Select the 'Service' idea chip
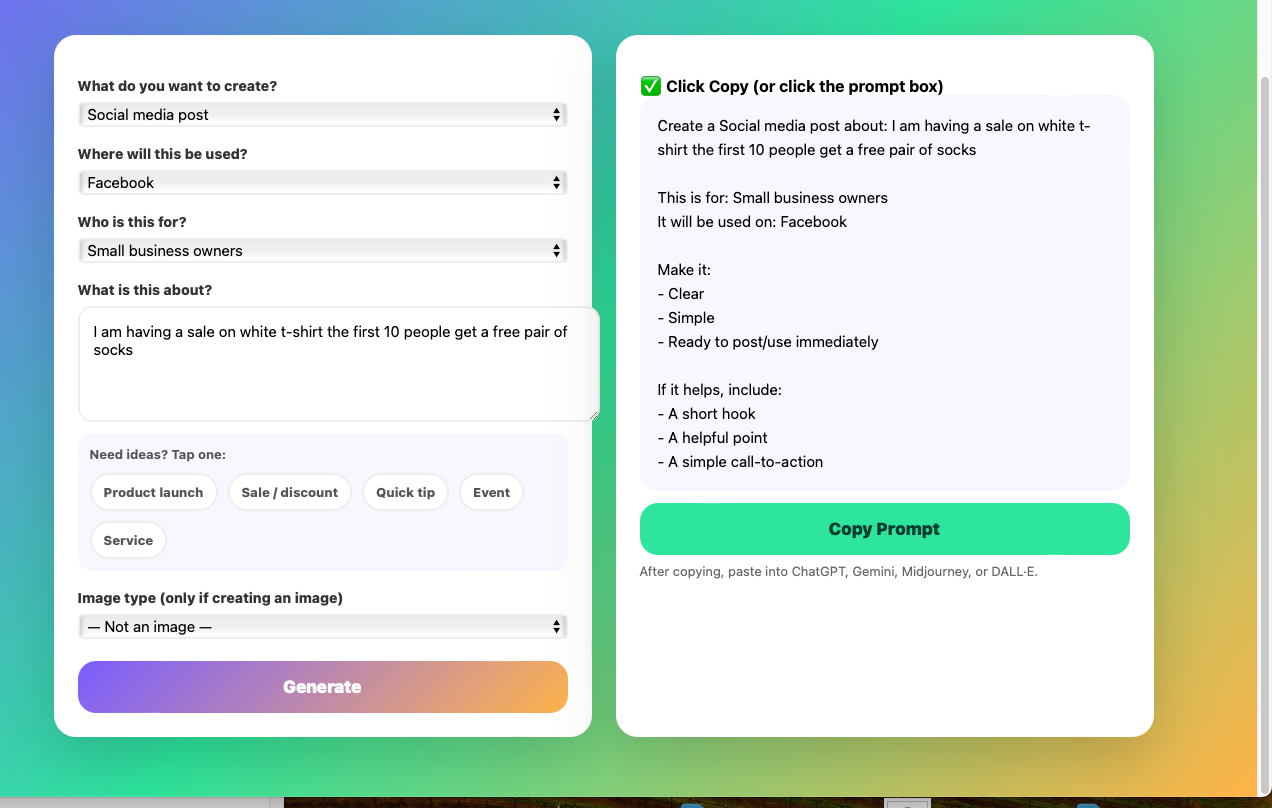Image resolution: width=1272 pixels, height=808 pixels. pyautogui.click(x=128, y=540)
